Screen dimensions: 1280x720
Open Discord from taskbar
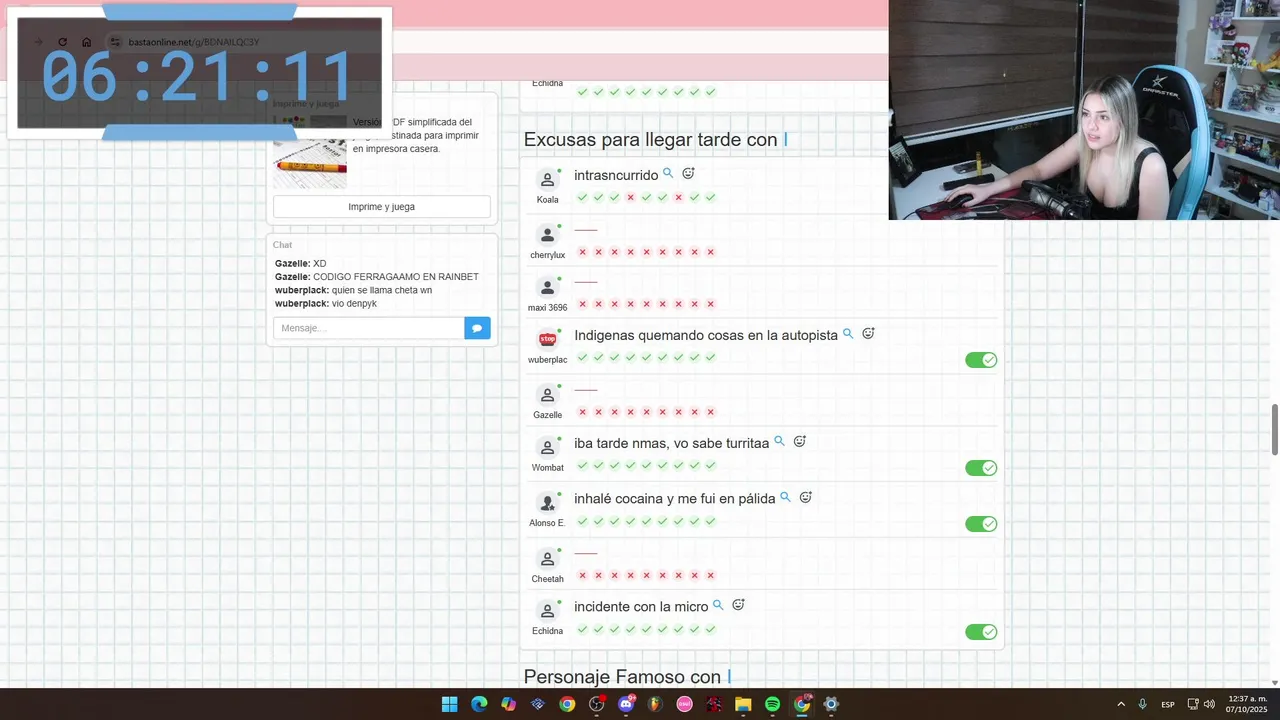pos(626,704)
